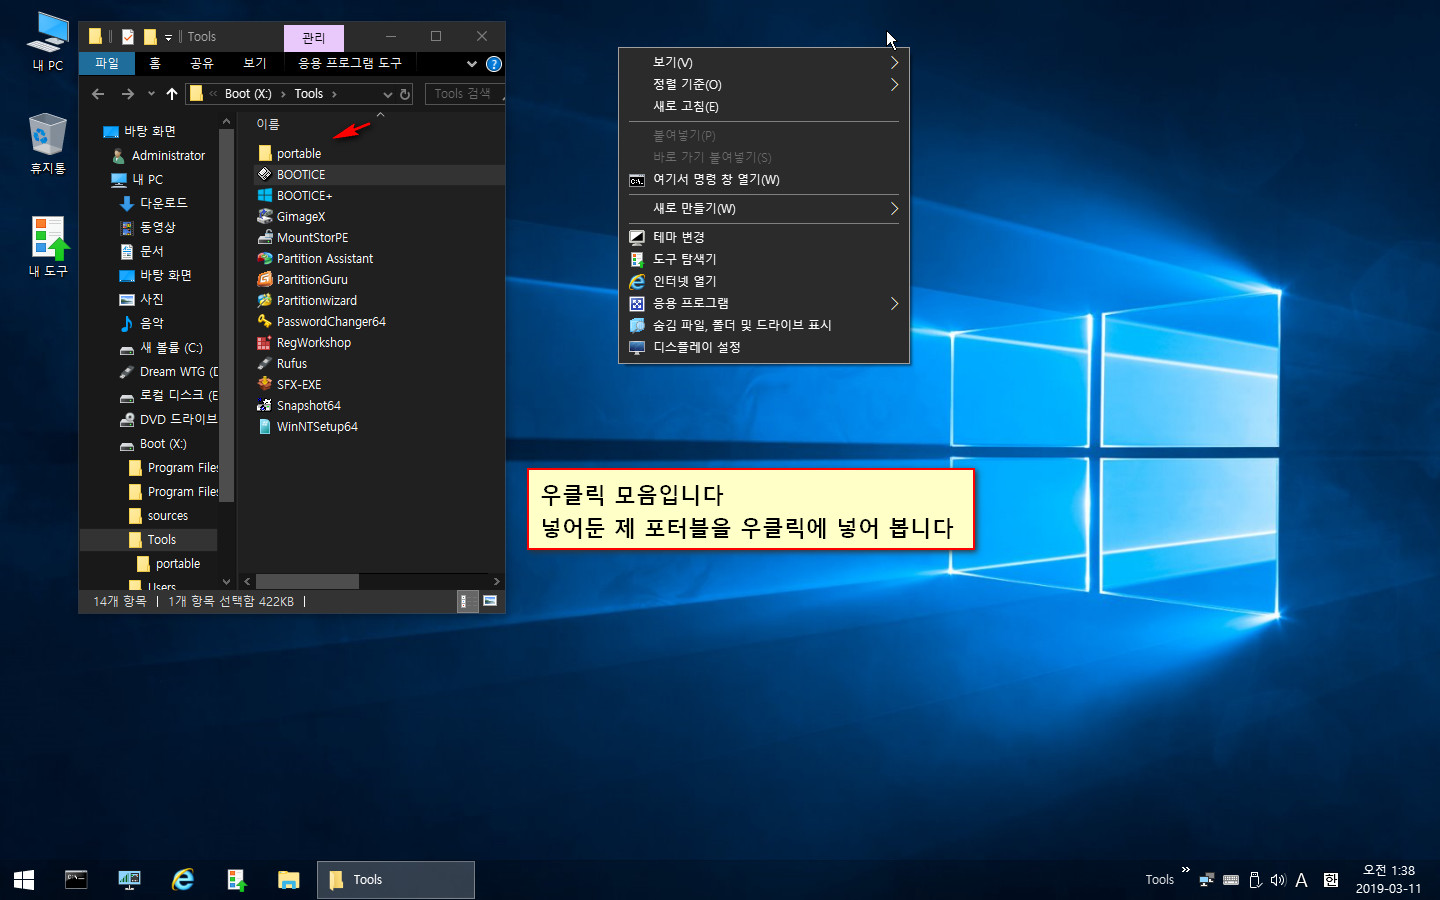Viewport: 1440px width, 900px height.
Task: Choose 여기서 명령 창 열기(W)
Action: (x=764, y=180)
